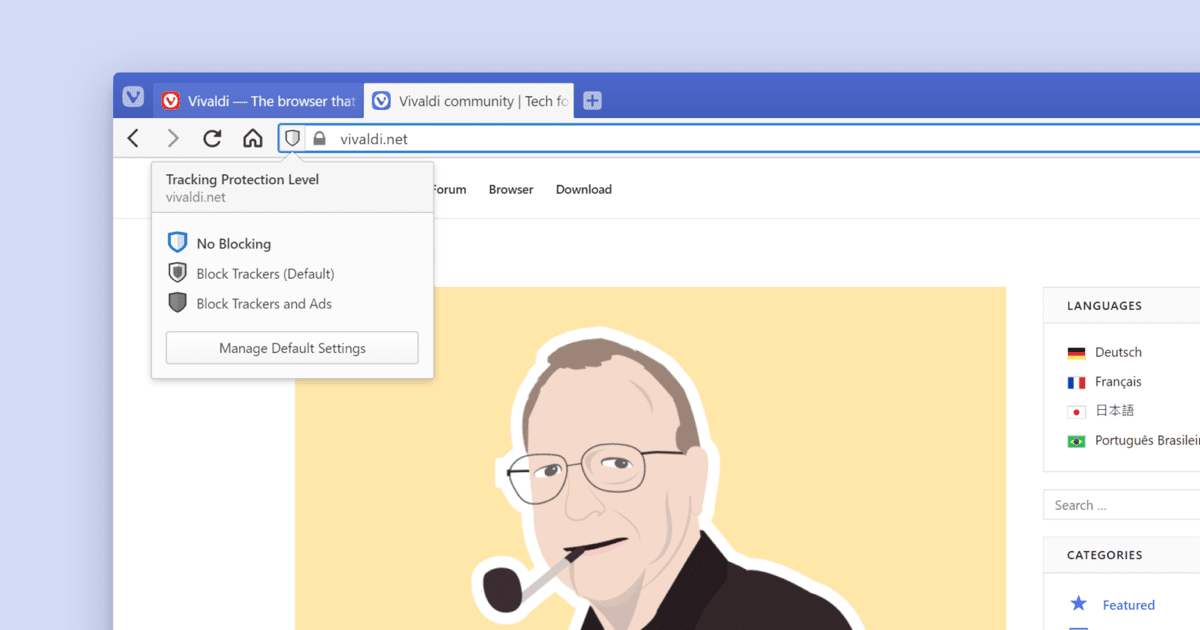1200x630 pixels.
Task: Choose Block Trackers (Default) level
Action: coord(265,273)
